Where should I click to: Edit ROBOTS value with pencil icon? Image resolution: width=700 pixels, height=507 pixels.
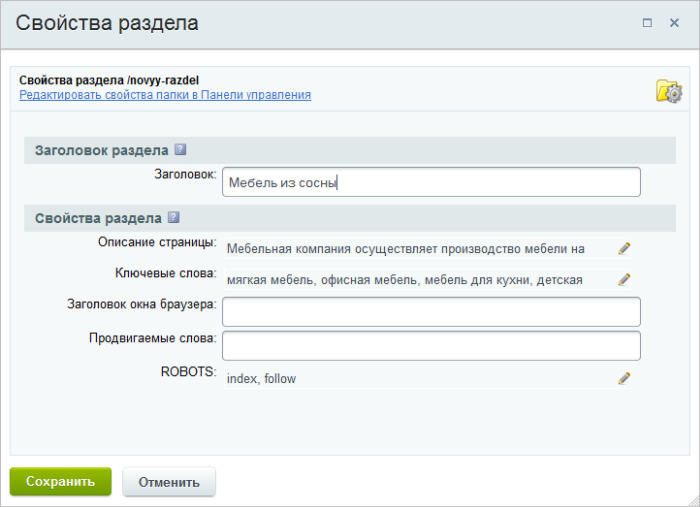624,378
